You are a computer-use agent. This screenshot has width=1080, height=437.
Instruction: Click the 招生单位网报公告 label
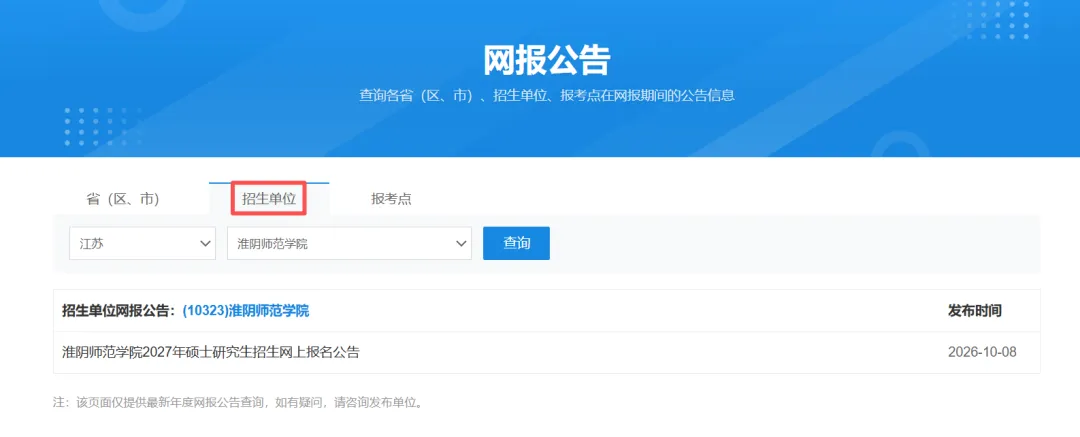116,311
